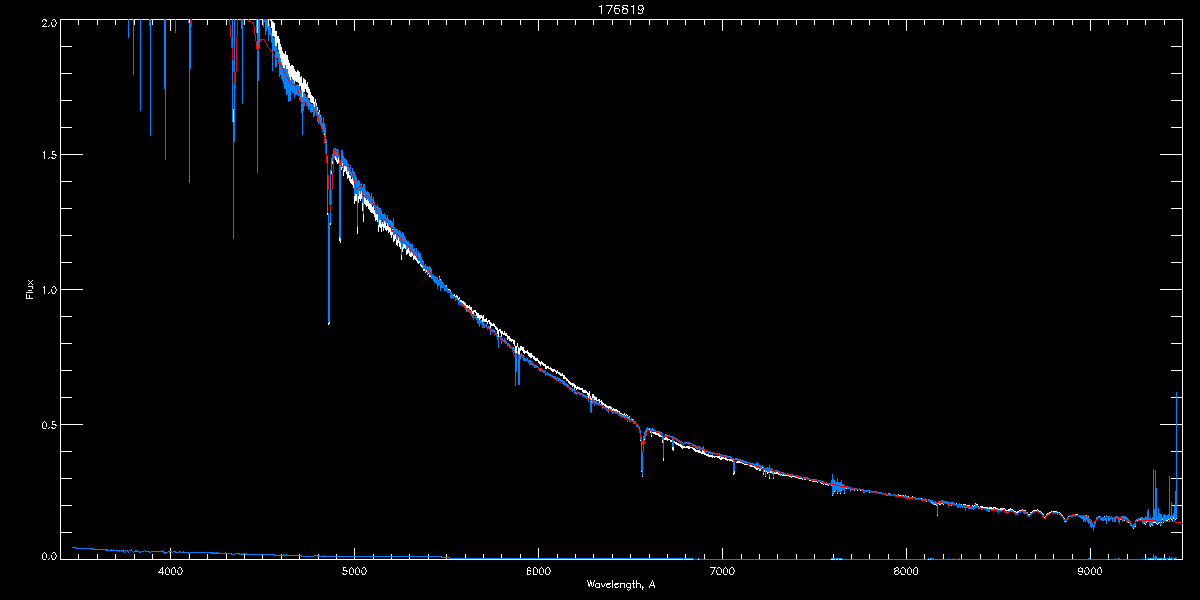1200x600 pixels.
Task: Click the 1.5 flux tick label
Action: [48, 155]
